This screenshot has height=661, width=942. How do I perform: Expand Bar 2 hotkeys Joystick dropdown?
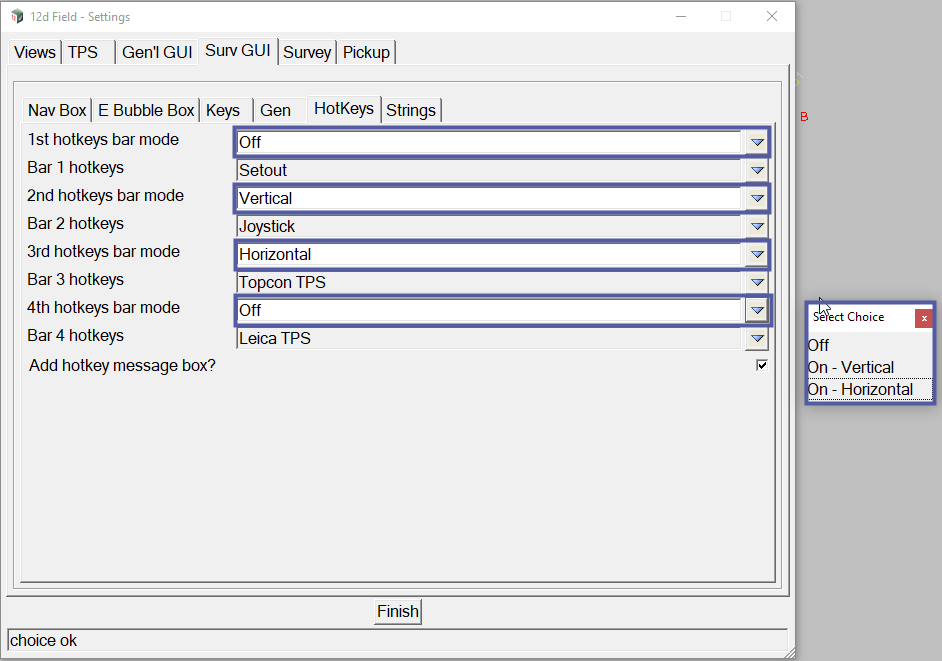pos(757,227)
